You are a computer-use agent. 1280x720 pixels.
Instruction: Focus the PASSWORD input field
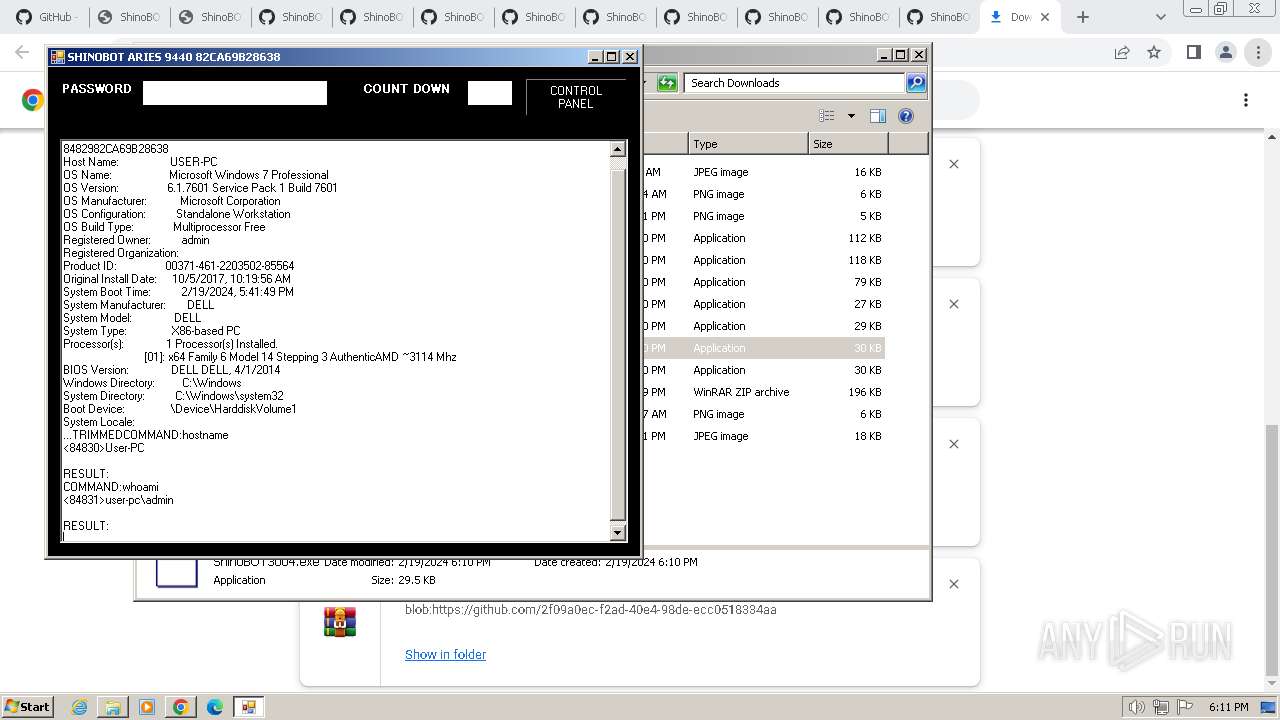pos(235,93)
